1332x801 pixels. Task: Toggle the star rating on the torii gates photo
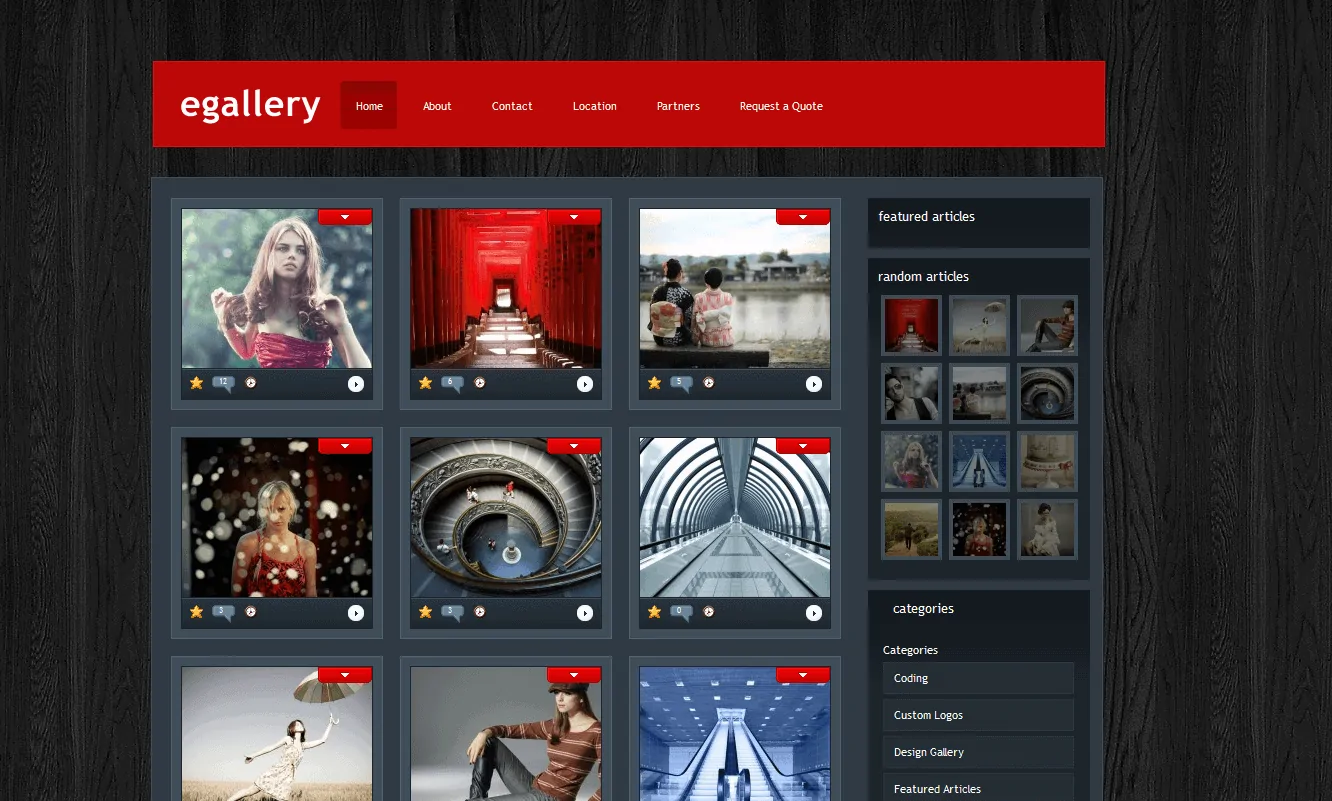[x=424, y=383]
